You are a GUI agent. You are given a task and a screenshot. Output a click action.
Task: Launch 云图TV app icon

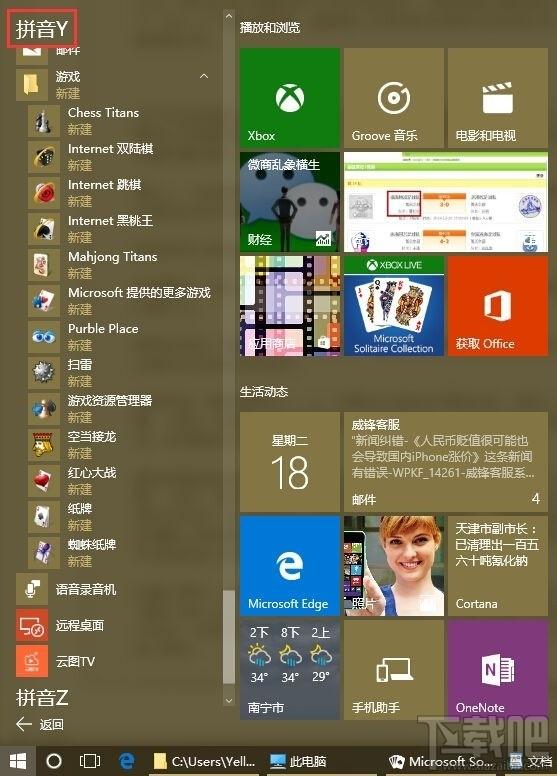point(32,661)
